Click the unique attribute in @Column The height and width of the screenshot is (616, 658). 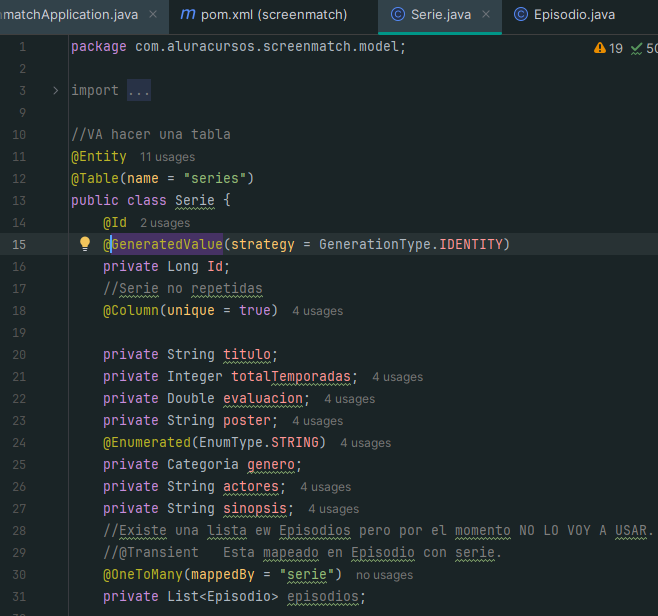[x=191, y=311]
